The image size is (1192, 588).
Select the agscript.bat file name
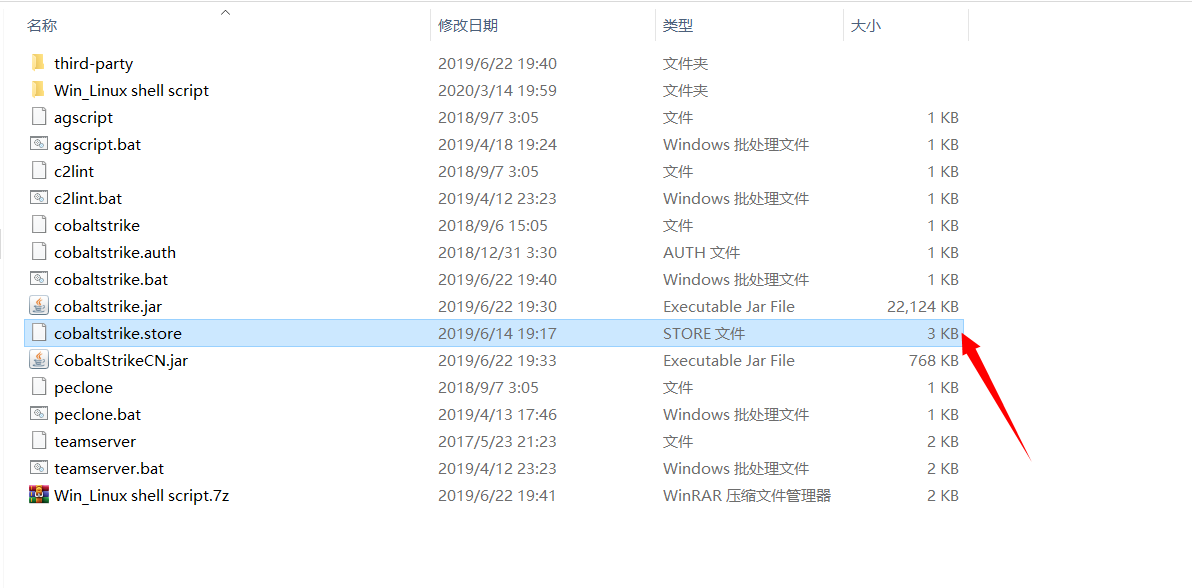[97, 145]
